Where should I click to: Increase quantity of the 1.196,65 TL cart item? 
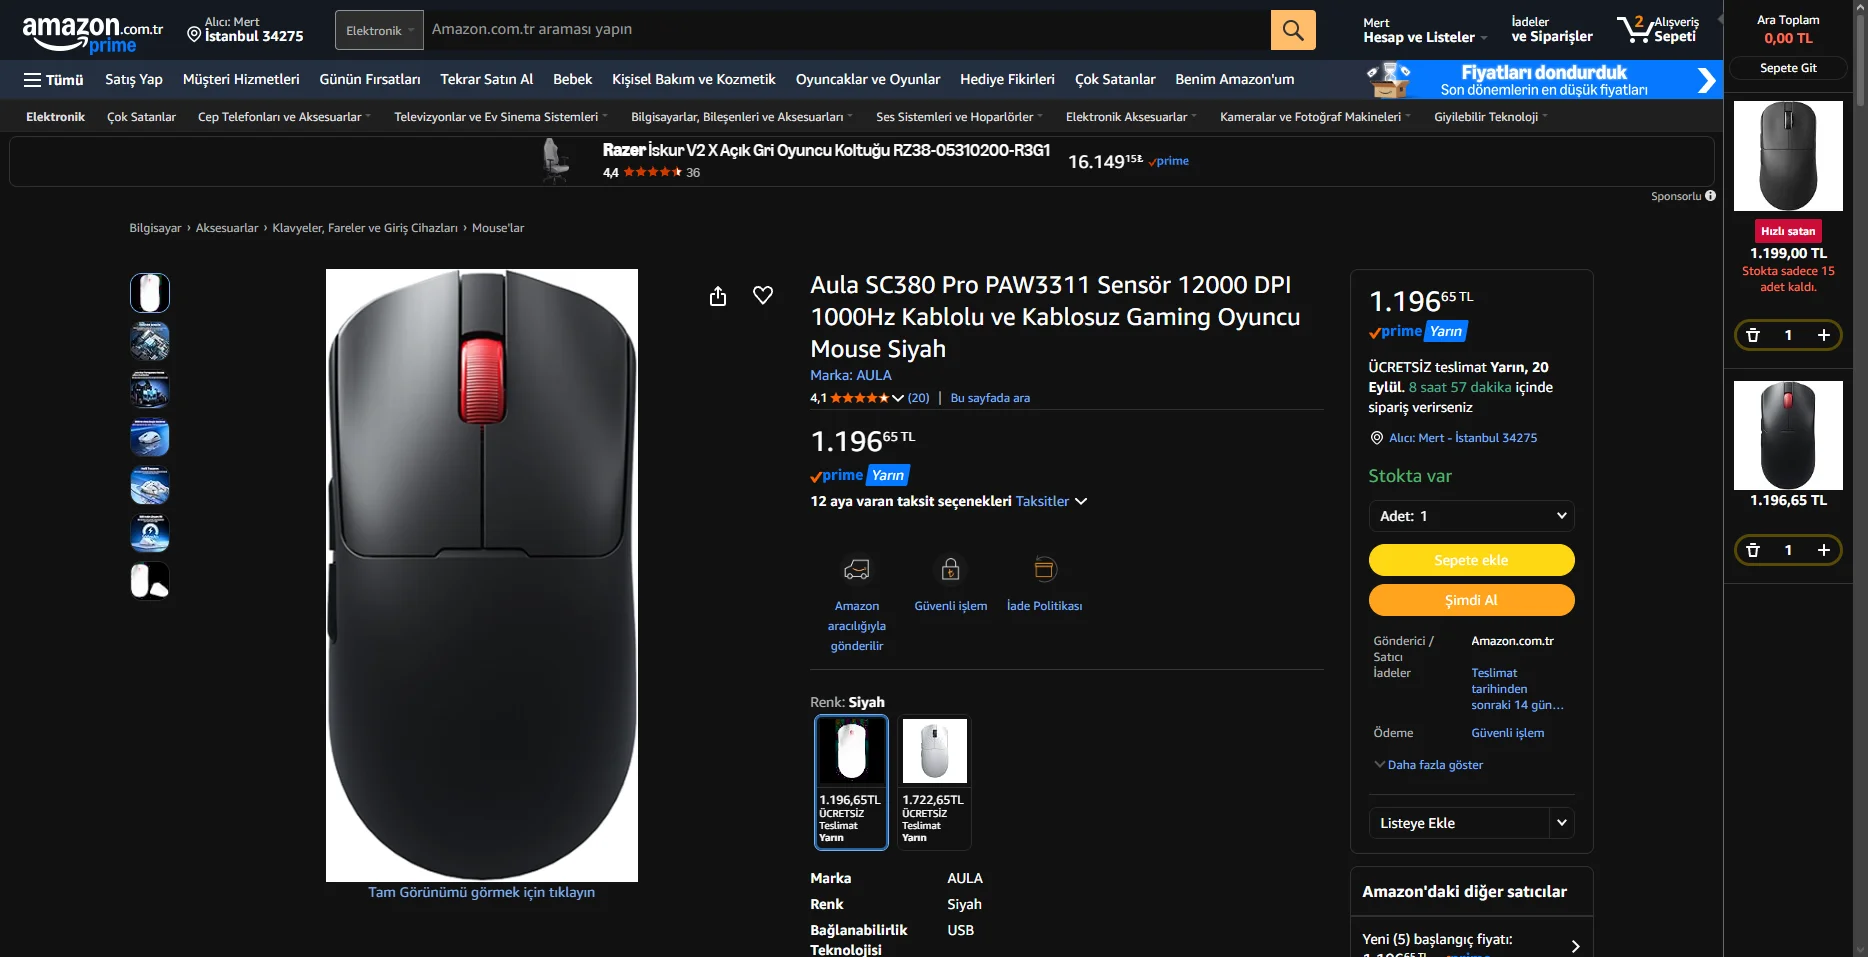pos(1824,550)
